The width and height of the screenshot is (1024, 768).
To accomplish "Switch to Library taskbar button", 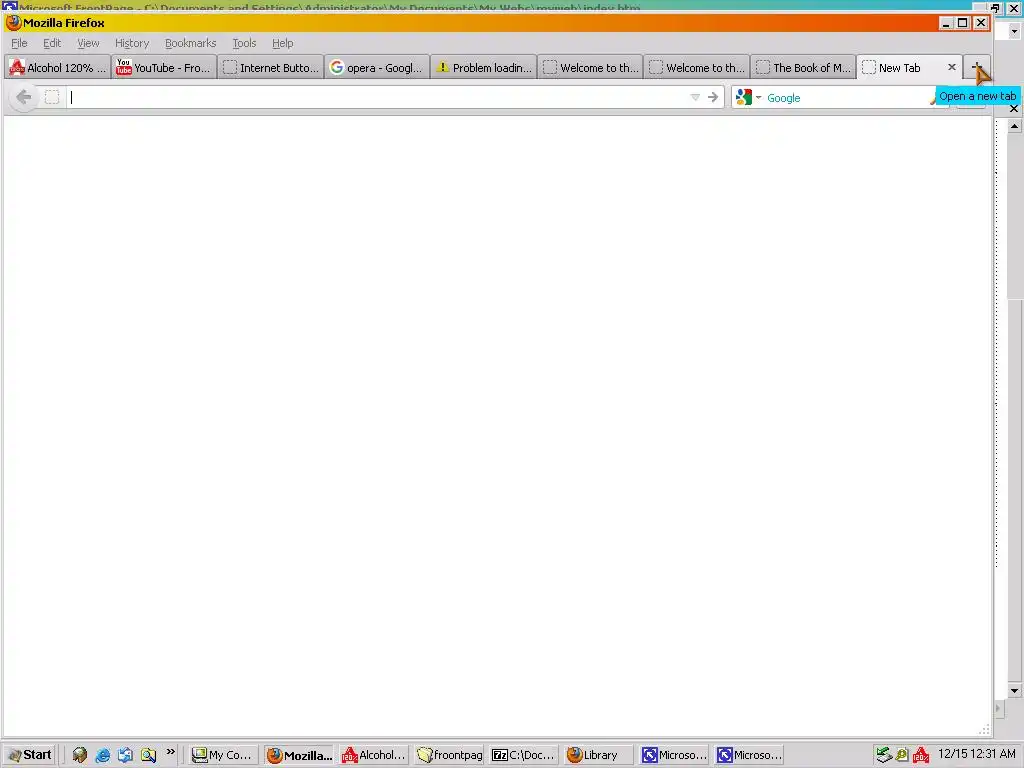I will point(599,755).
